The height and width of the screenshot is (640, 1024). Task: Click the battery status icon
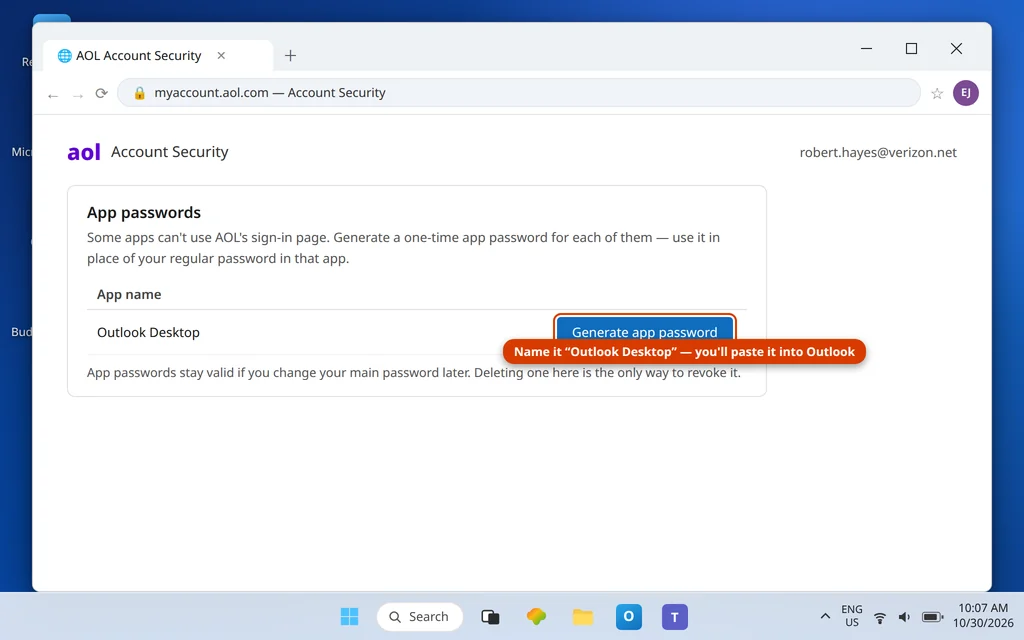[932, 617]
